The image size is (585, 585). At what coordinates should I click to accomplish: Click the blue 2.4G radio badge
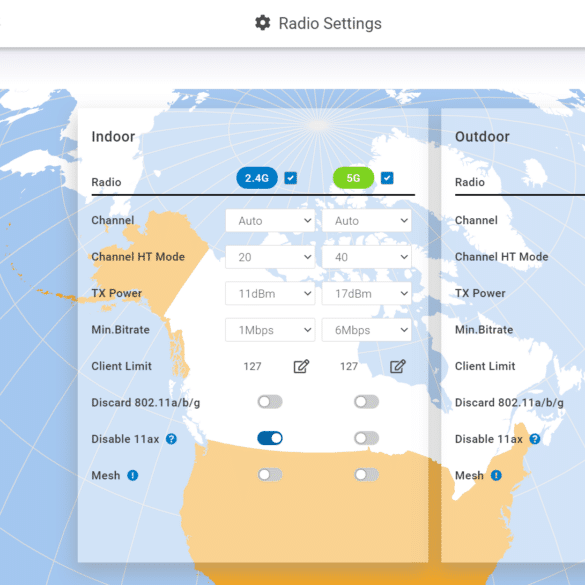pos(257,178)
